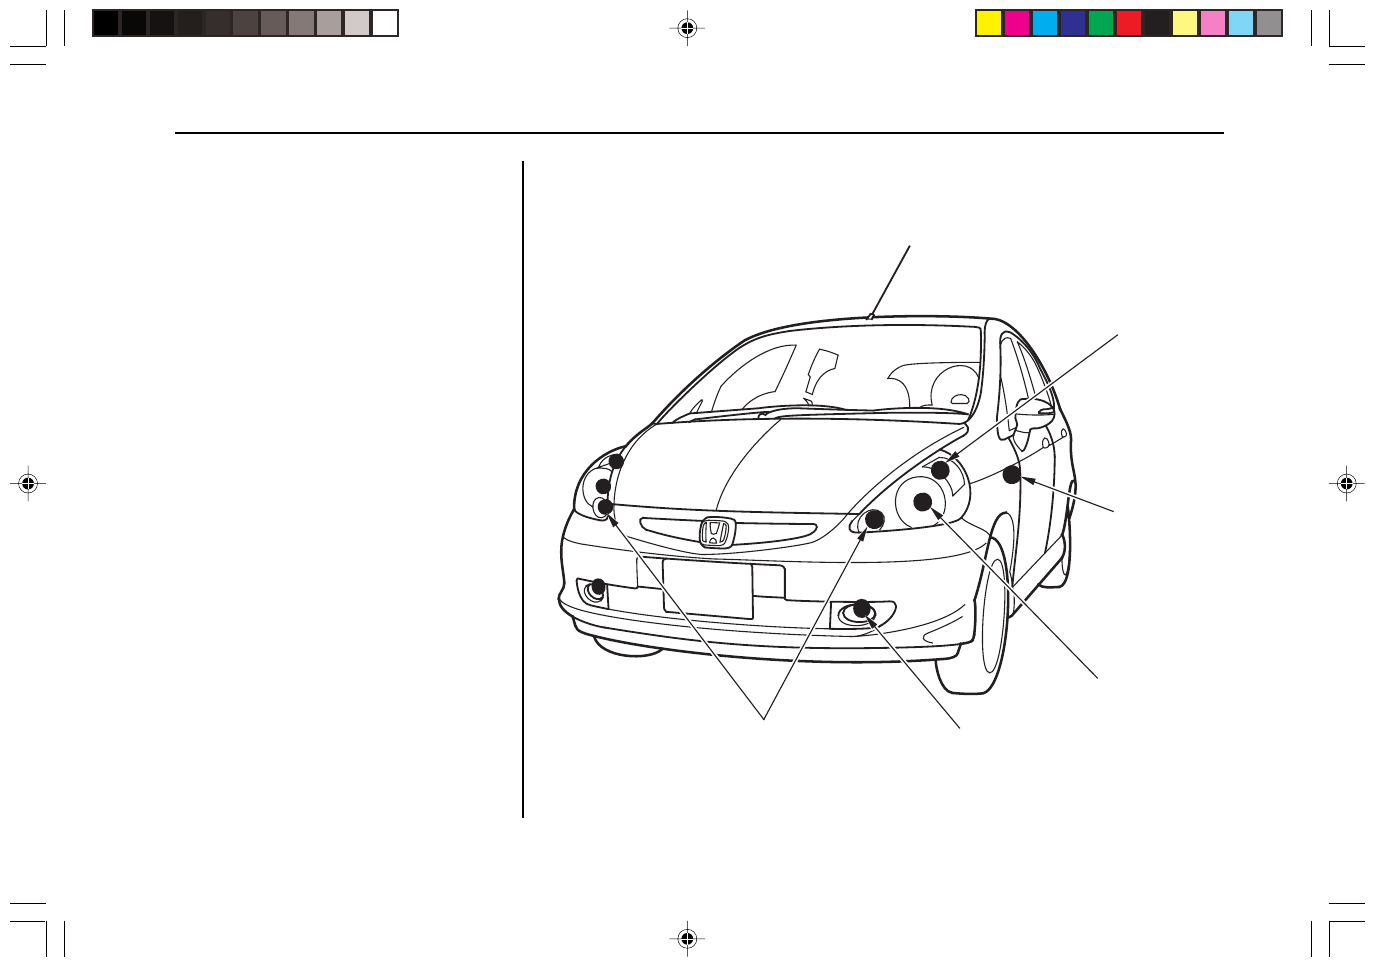The width and height of the screenshot is (1374, 966).
Task: Click the car's side door mirror
Action: coord(1034,410)
